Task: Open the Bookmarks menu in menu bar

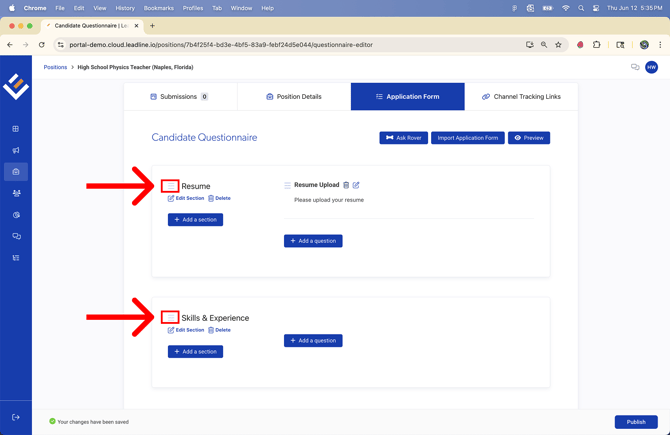Action: click(158, 8)
